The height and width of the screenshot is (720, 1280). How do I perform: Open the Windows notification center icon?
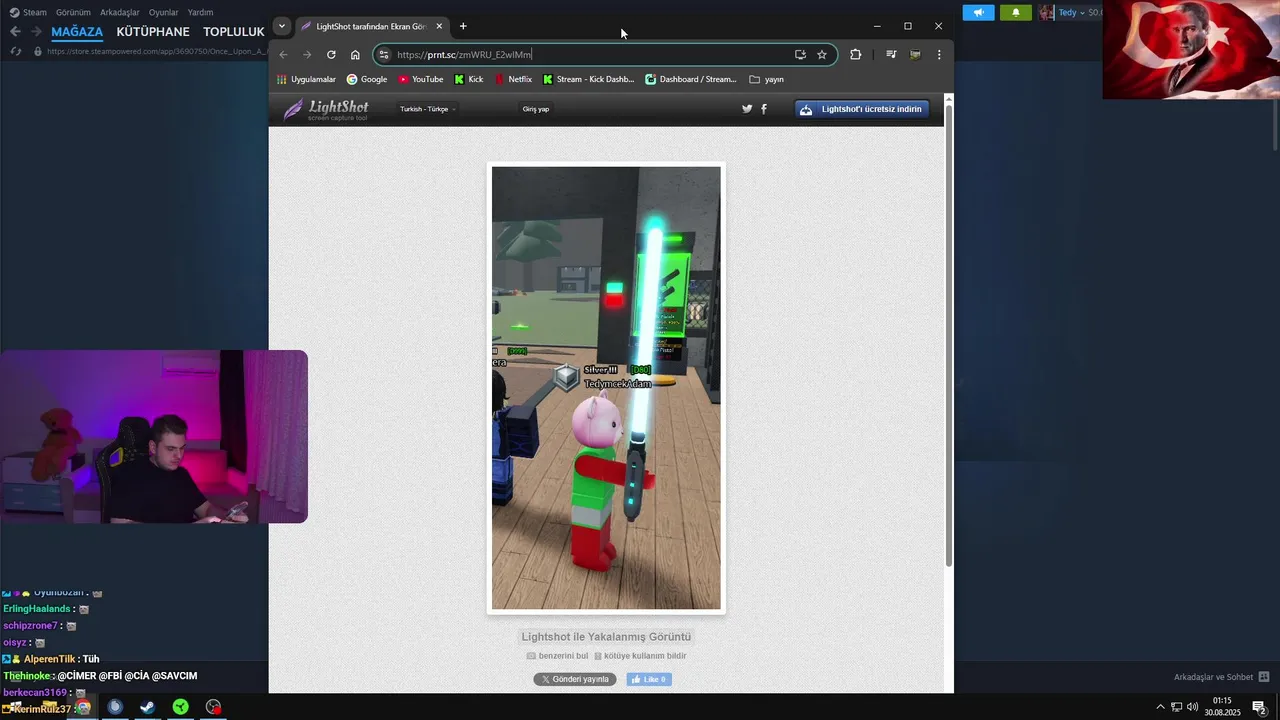pos(1259,707)
